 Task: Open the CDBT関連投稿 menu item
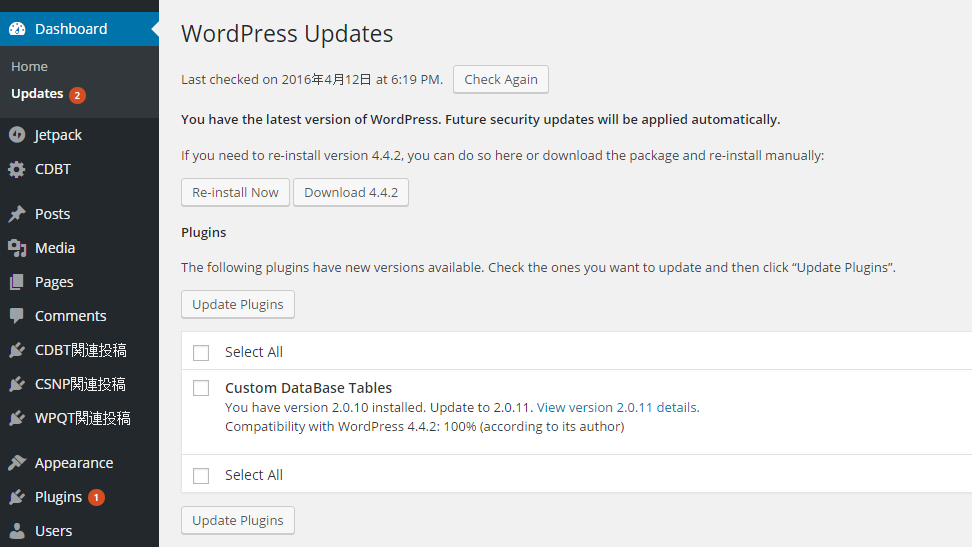point(80,350)
